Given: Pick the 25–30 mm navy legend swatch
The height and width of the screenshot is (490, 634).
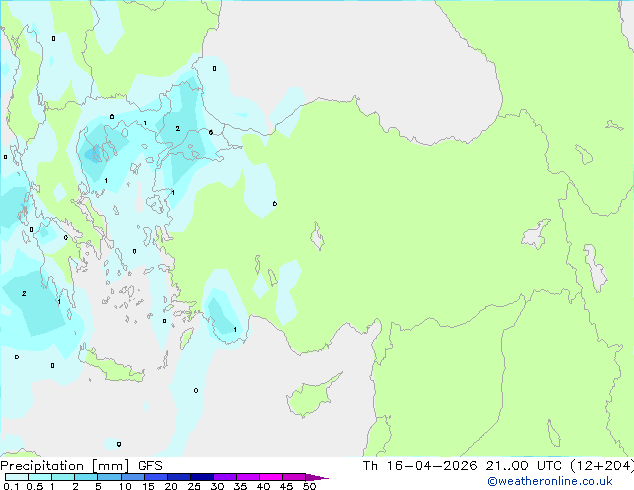Looking at the screenshot, I should click(202, 477).
